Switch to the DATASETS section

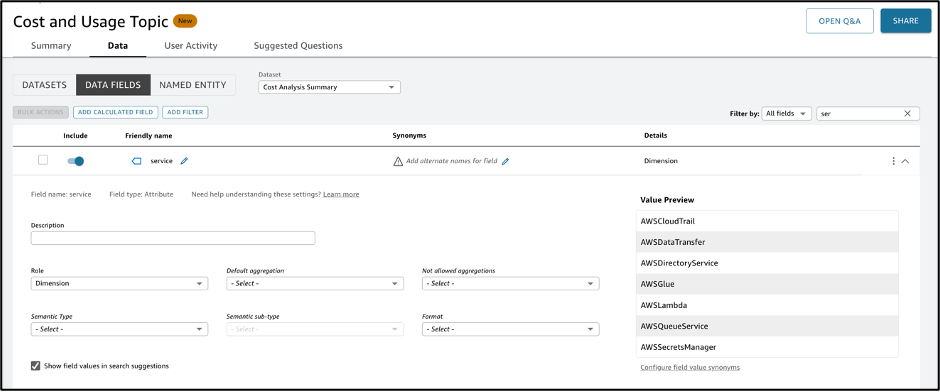tap(44, 85)
